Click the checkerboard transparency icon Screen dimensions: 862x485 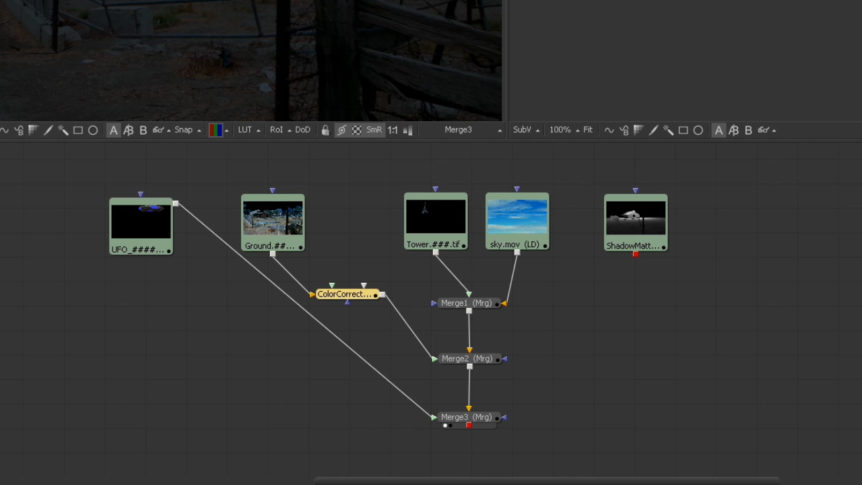pos(356,130)
